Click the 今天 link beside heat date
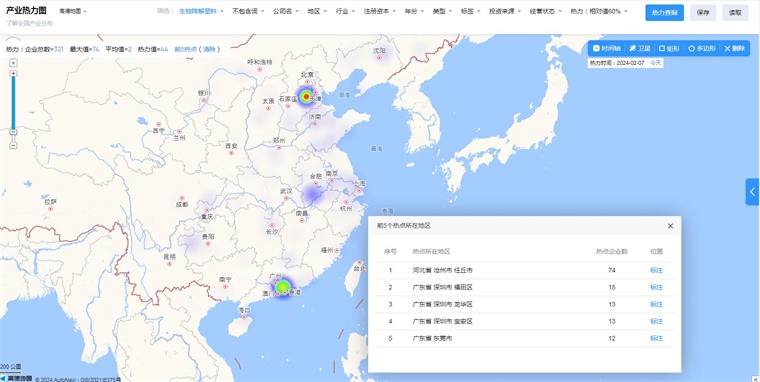The height and width of the screenshot is (382, 760). [x=655, y=63]
